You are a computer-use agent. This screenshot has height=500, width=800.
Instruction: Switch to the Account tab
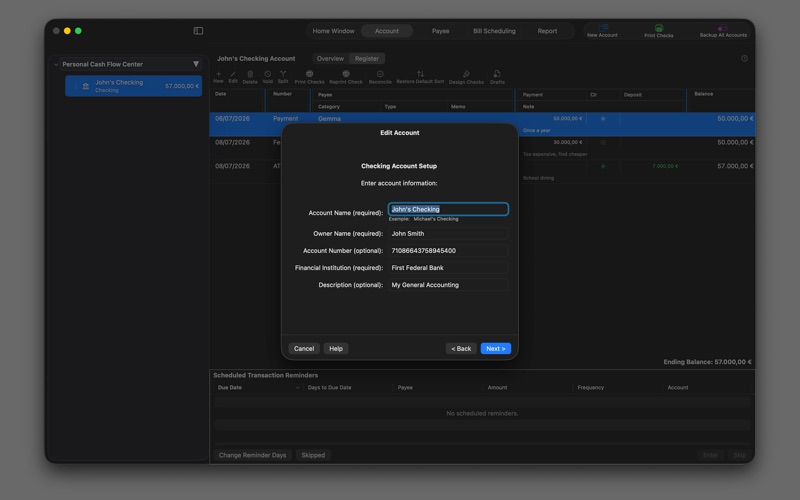click(x=387, y=31)
